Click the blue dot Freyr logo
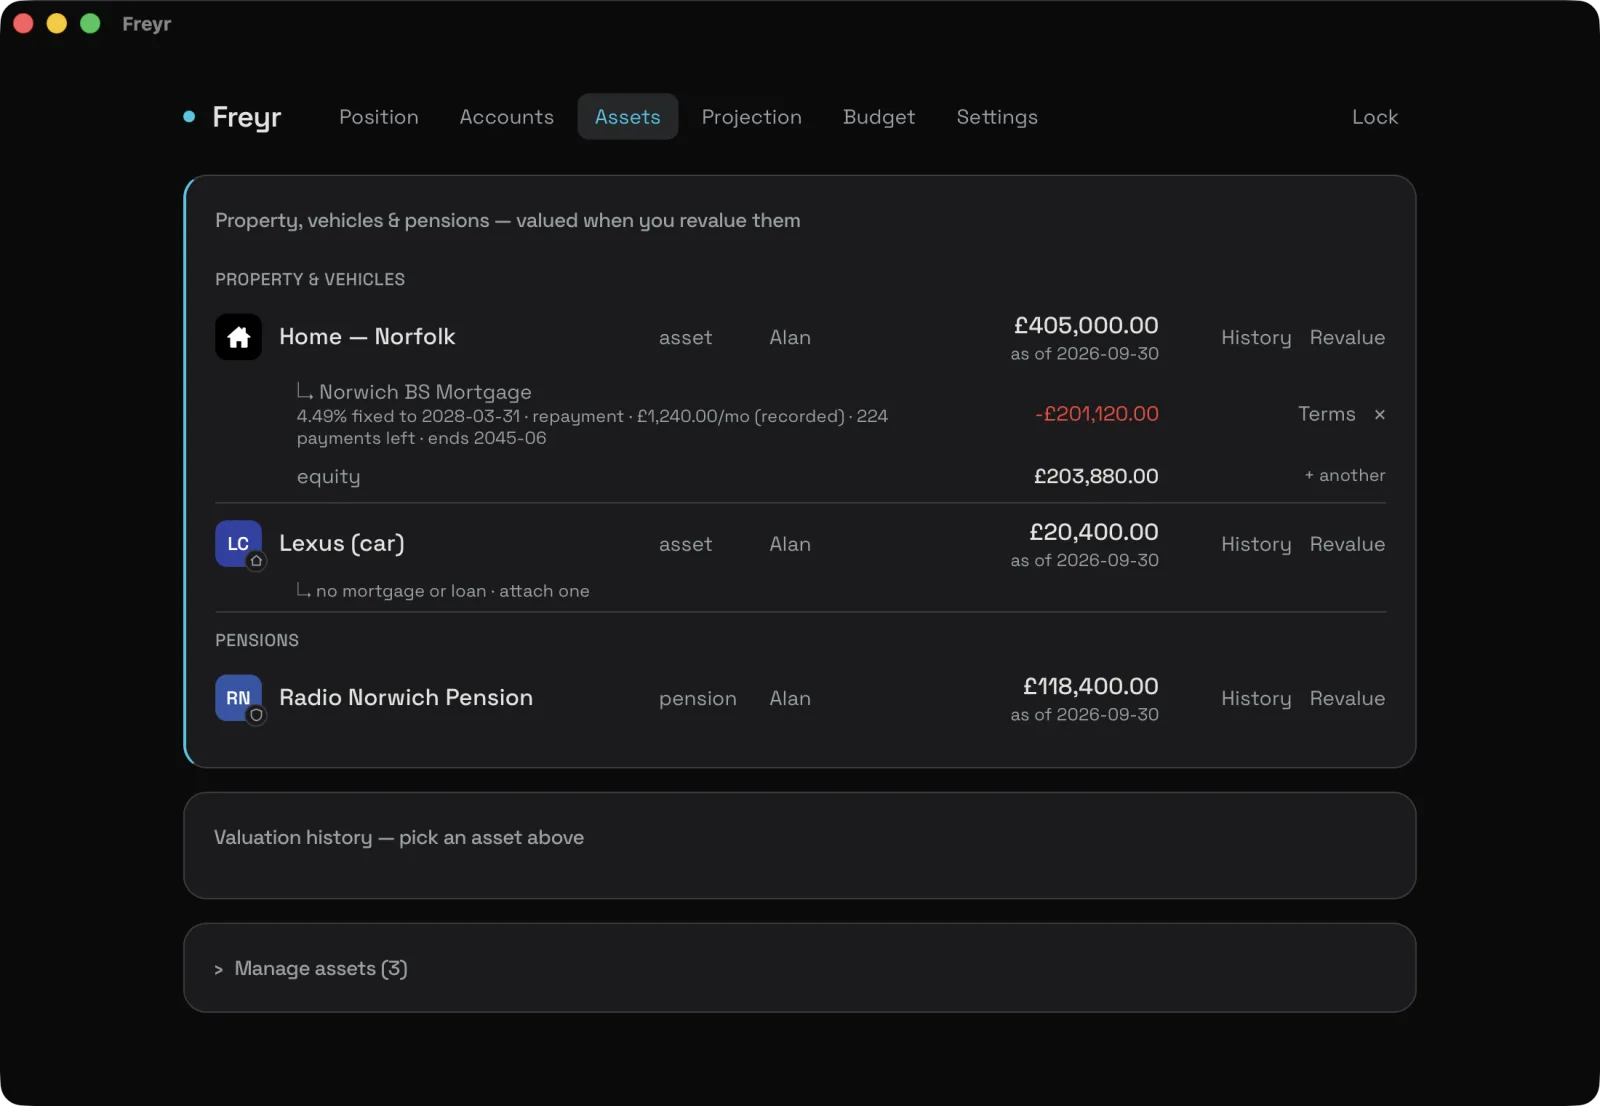 (189, 117)
